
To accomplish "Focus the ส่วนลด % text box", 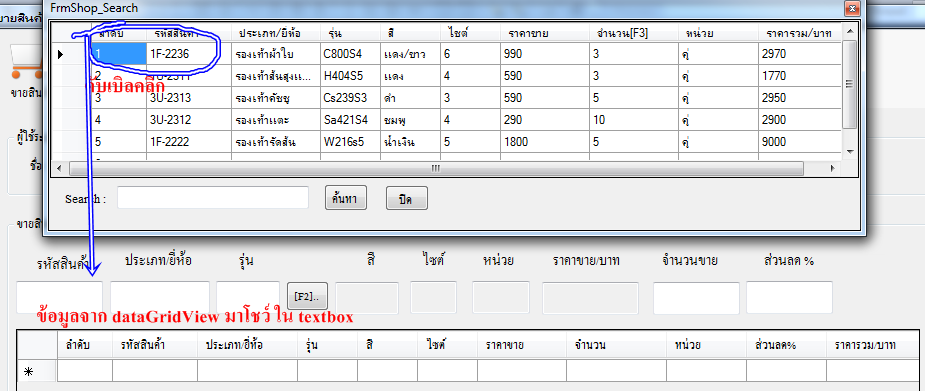I will (789, 297).
